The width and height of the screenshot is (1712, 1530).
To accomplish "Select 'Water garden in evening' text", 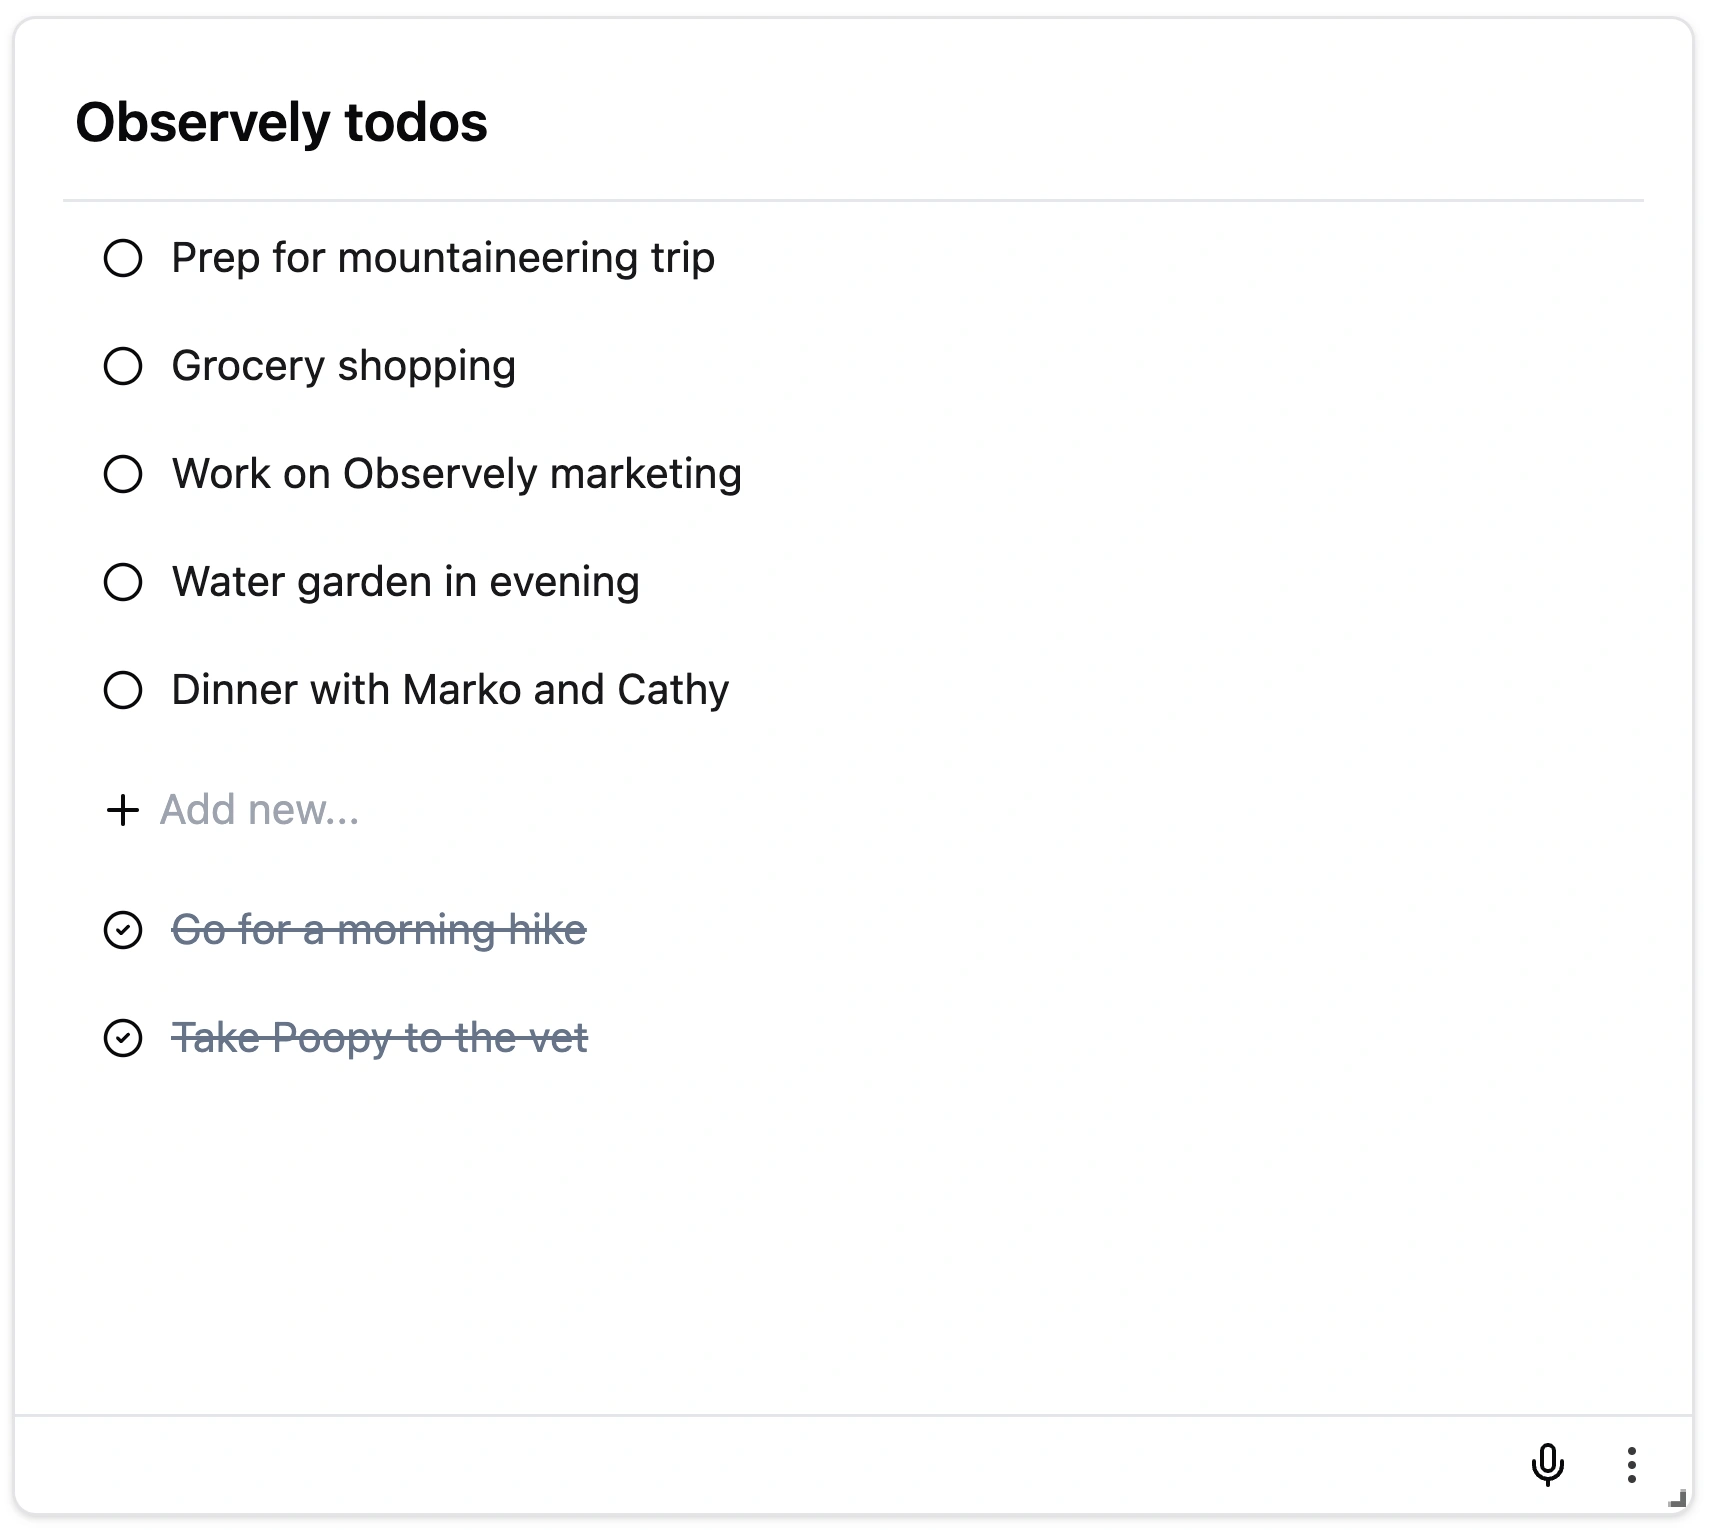I will [x=405, y=582].
